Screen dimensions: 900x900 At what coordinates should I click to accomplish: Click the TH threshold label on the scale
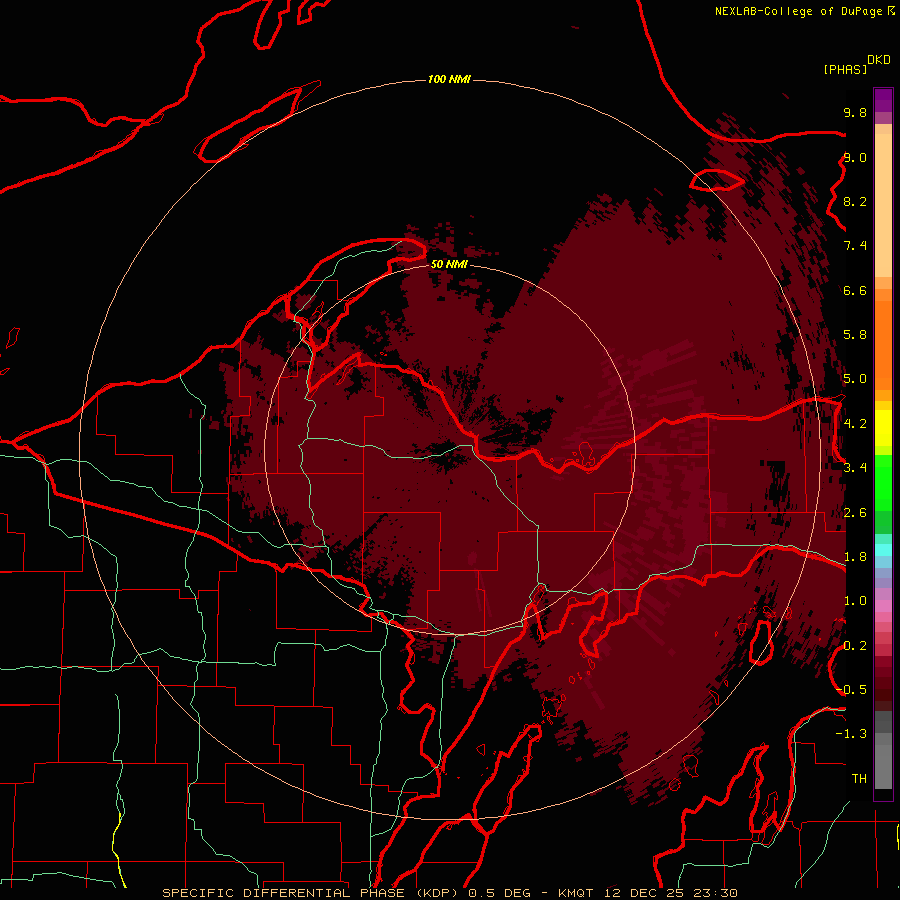[x=859, y=779]
